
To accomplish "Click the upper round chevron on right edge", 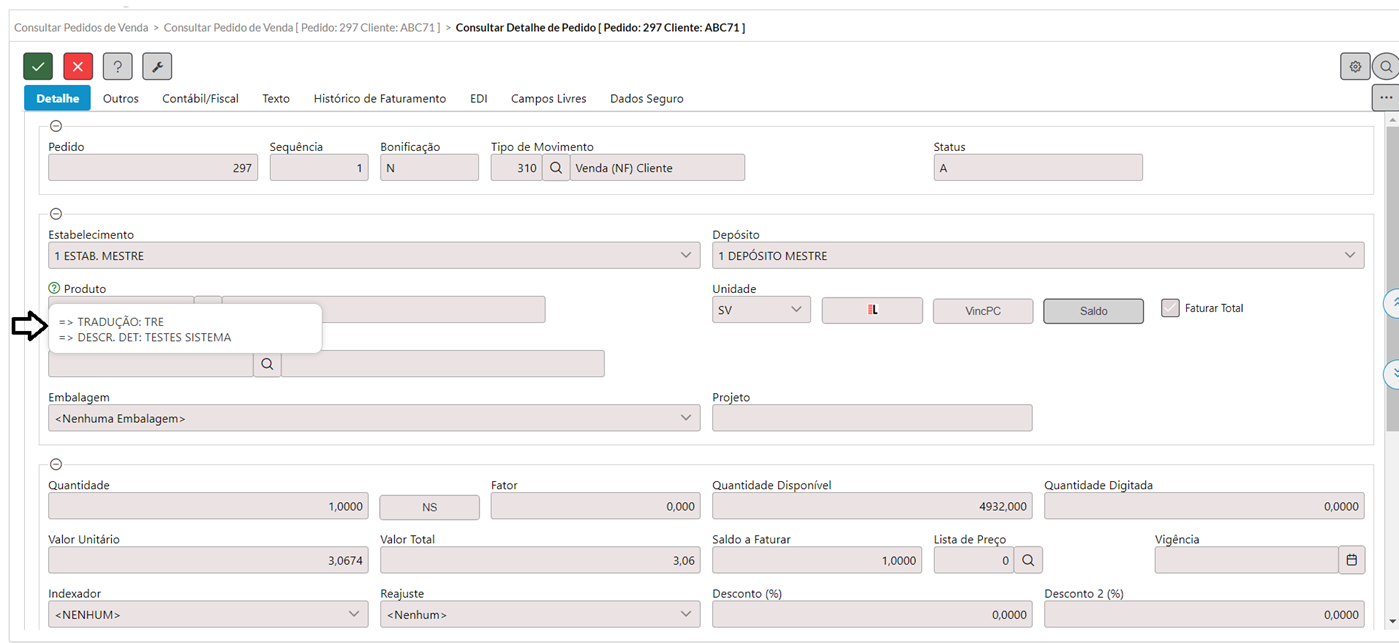I will (x=1392, y=304).
